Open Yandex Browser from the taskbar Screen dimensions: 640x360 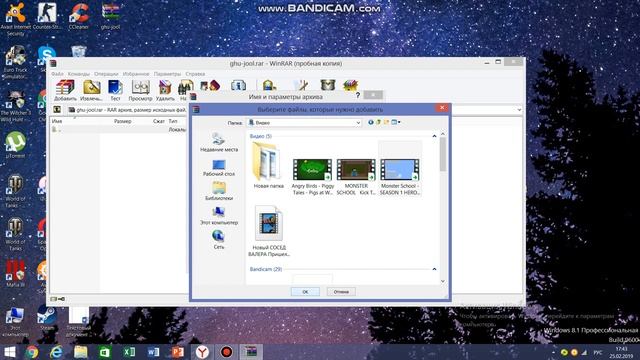pos(202,352)
